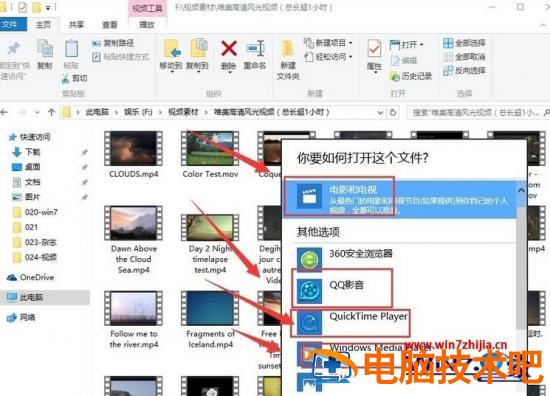Expand the New Item dropdown in ribbon
This screenshot has height=396, width=550.
(350, 43)
